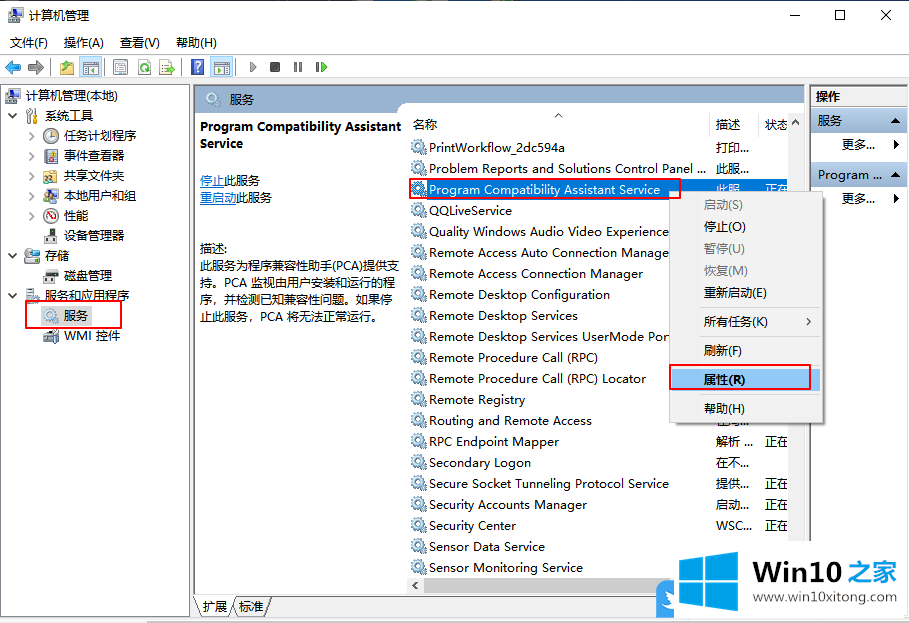The image size is (909, 623).
Task: Select 事件查看器 in the tree
Action: (94, 155)
